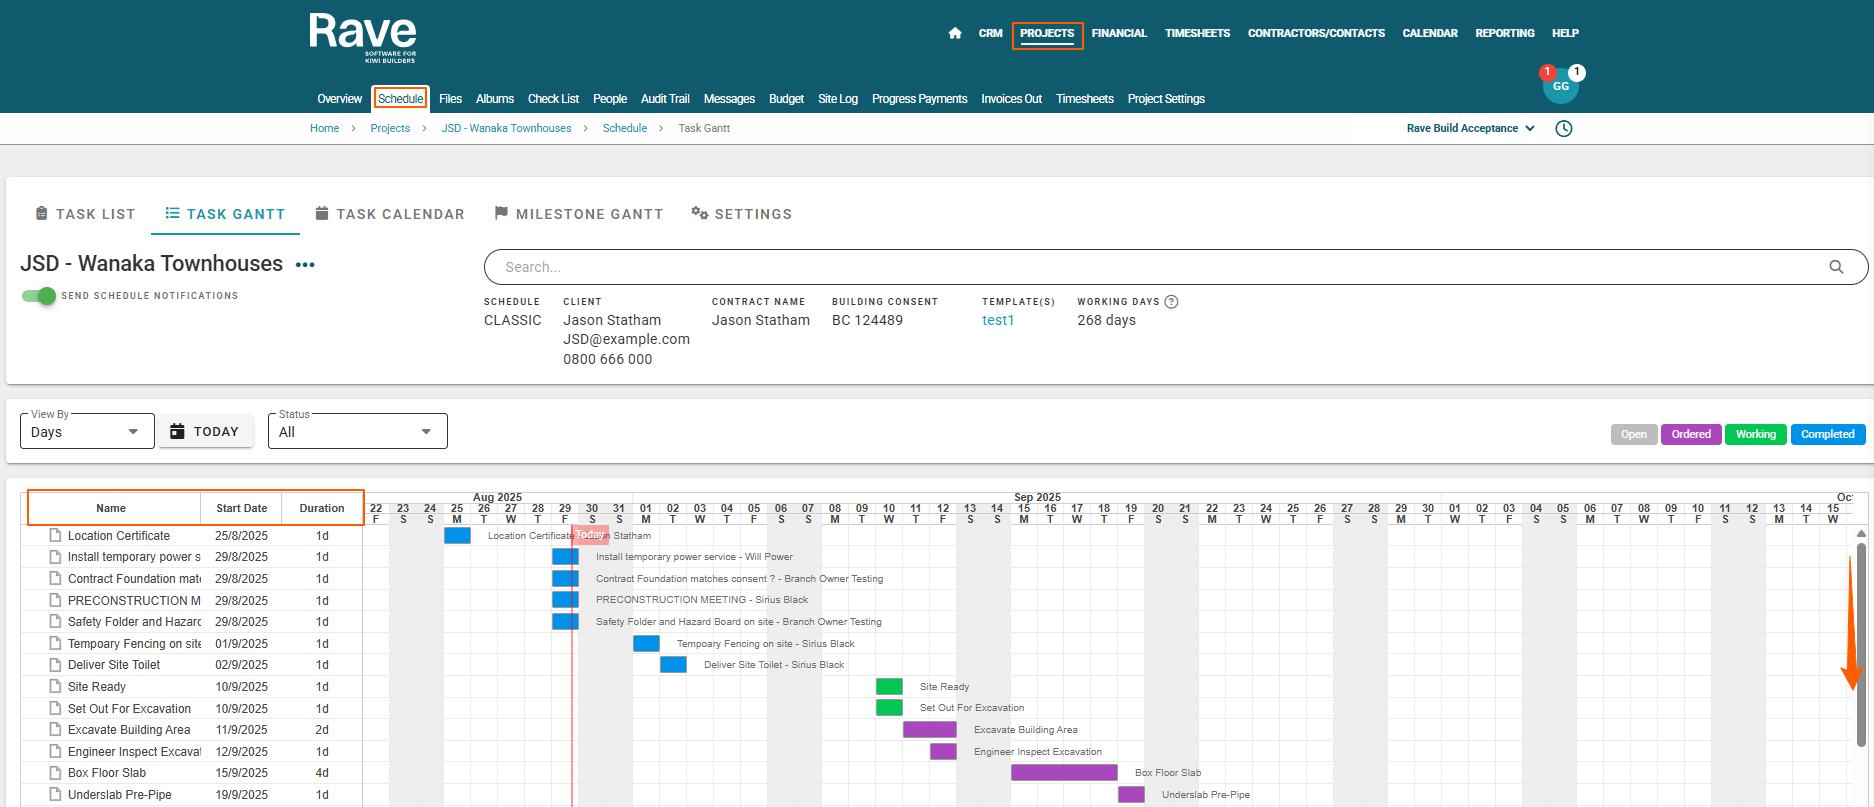This screenshot has width=1874, height=807.
Task: Click the search magnifier icon
Action: [1836, 267]
